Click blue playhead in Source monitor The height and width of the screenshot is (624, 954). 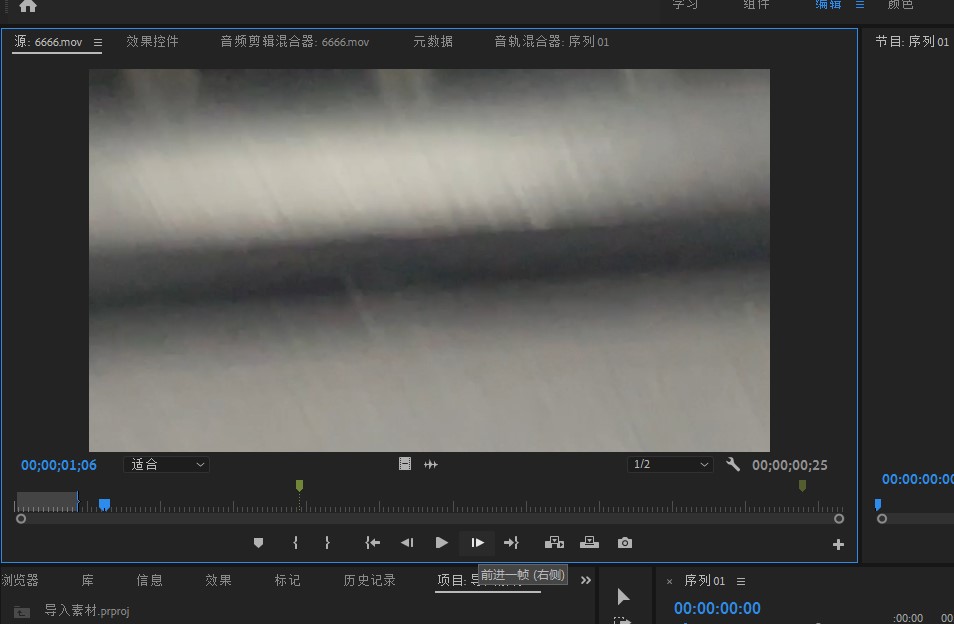[105, 505]
